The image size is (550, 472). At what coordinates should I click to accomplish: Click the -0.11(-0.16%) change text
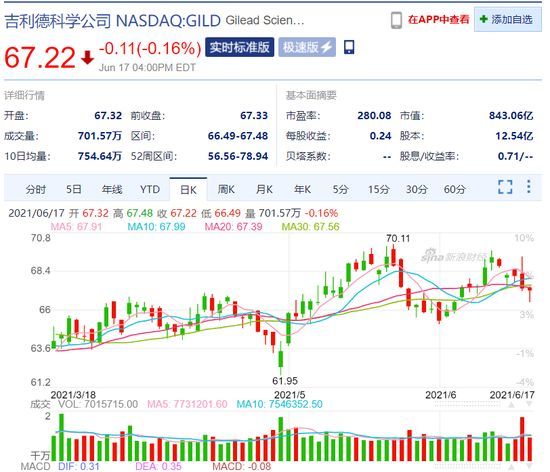click(x=150, y=48)
